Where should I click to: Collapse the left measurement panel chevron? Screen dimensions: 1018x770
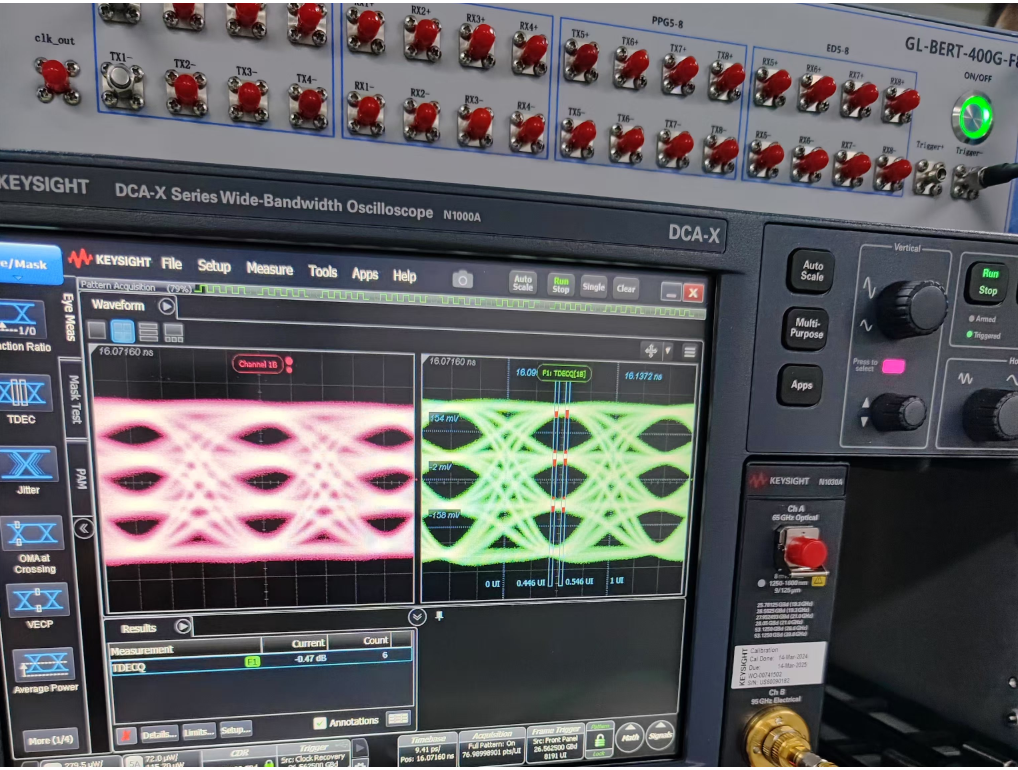pos(84,528)
